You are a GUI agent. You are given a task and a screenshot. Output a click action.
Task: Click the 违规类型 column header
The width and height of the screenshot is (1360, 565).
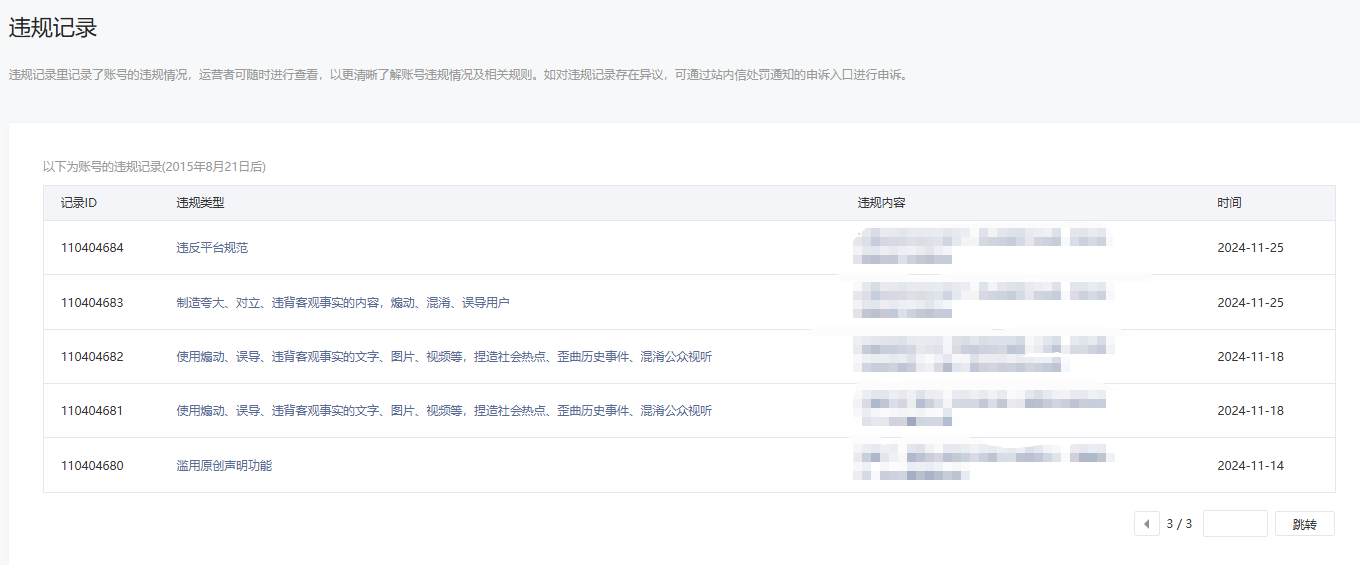coord(200,203)
